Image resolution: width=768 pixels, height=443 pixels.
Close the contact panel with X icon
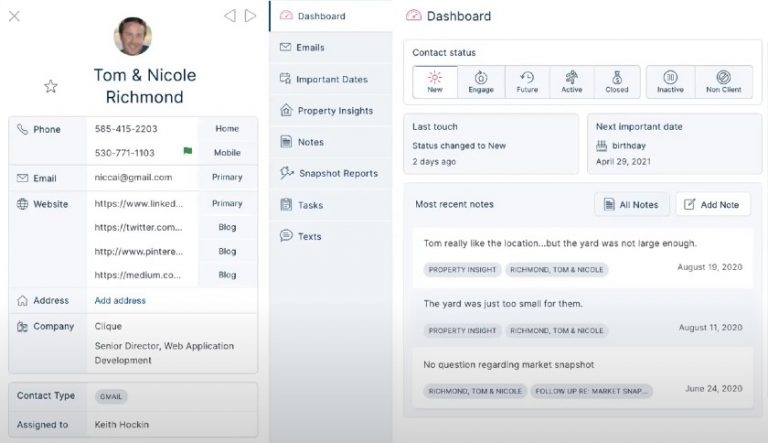[14, 16]
